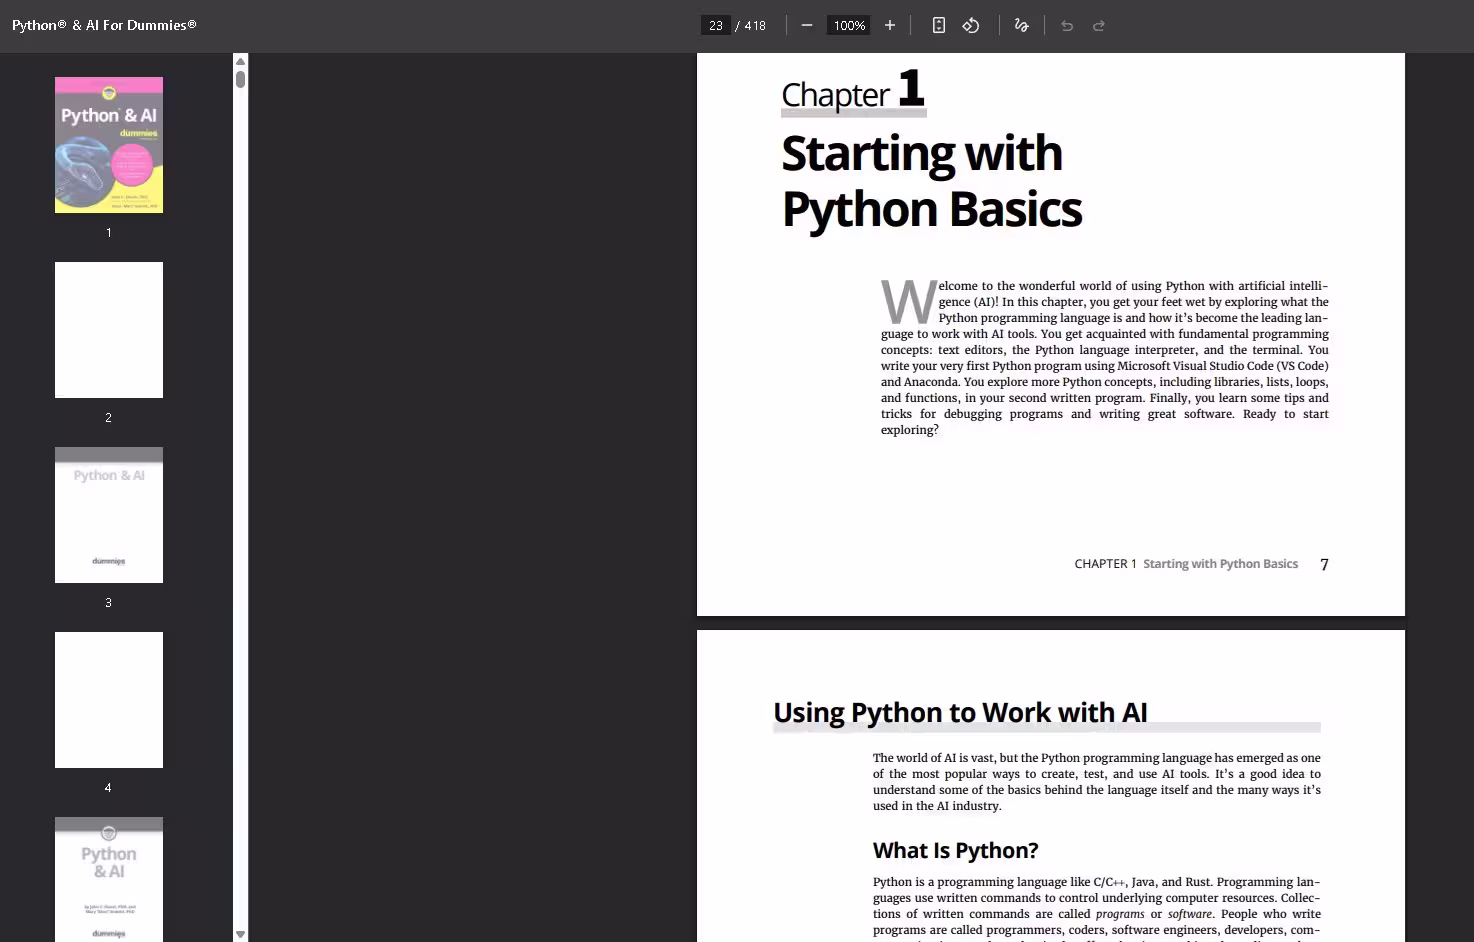Viewport: 1474px width, 942px height.
Task: Click the thumbnail sidebar scrollbar thumb
Action: tap(240, 78)
